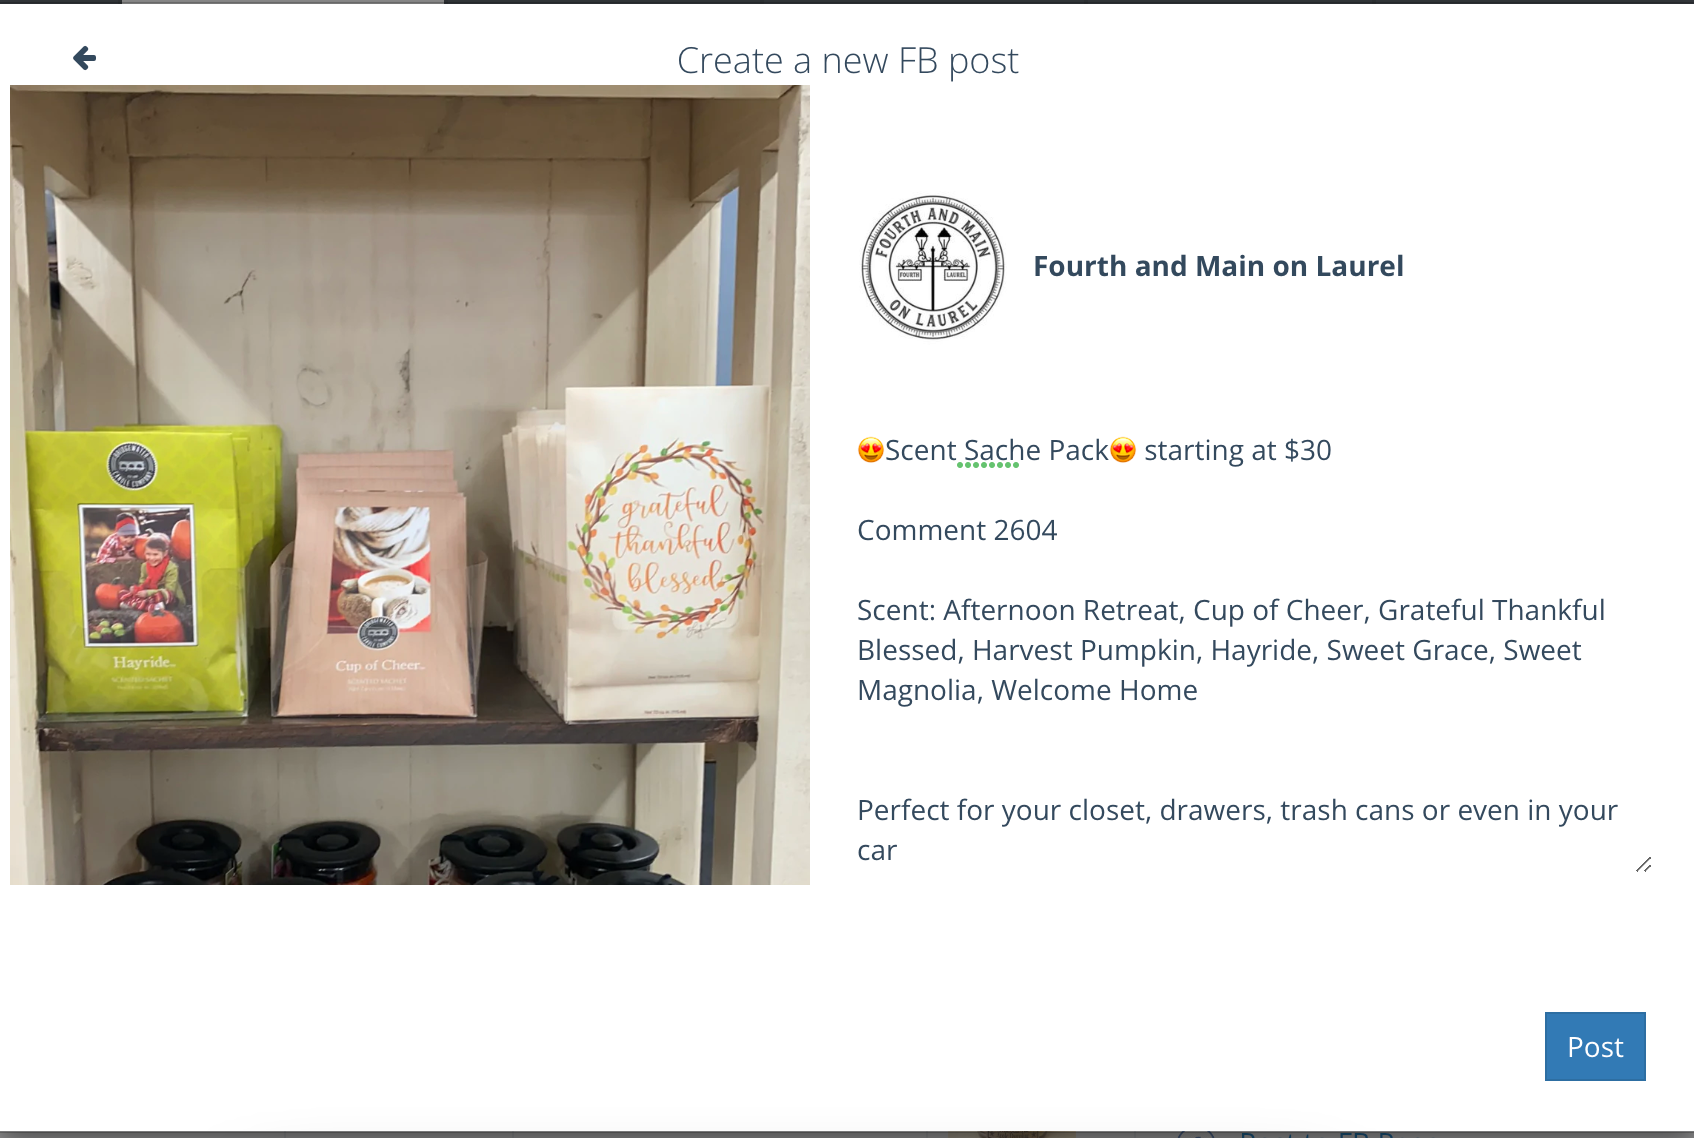Click the Comment 2604 line

[x=957, y=530]
